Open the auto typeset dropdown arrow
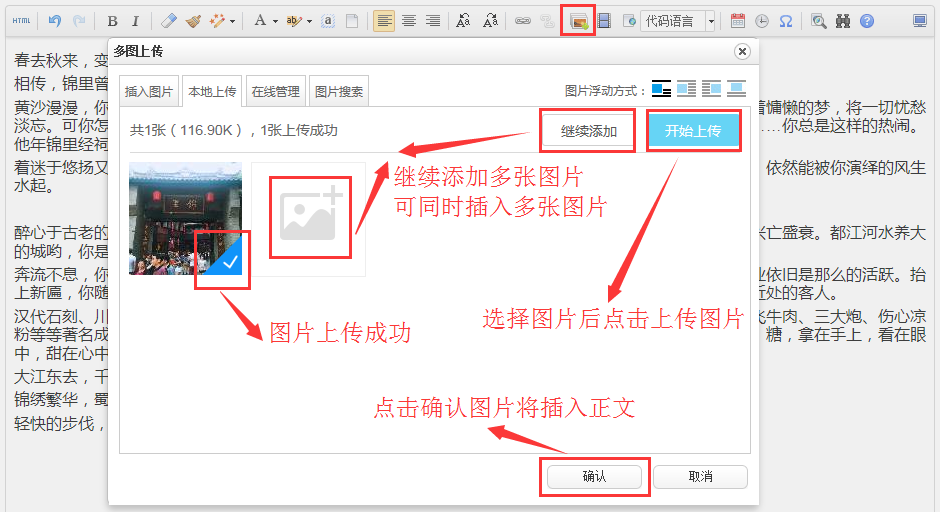This screenshot has width=940, height=512. pos(232,22)
